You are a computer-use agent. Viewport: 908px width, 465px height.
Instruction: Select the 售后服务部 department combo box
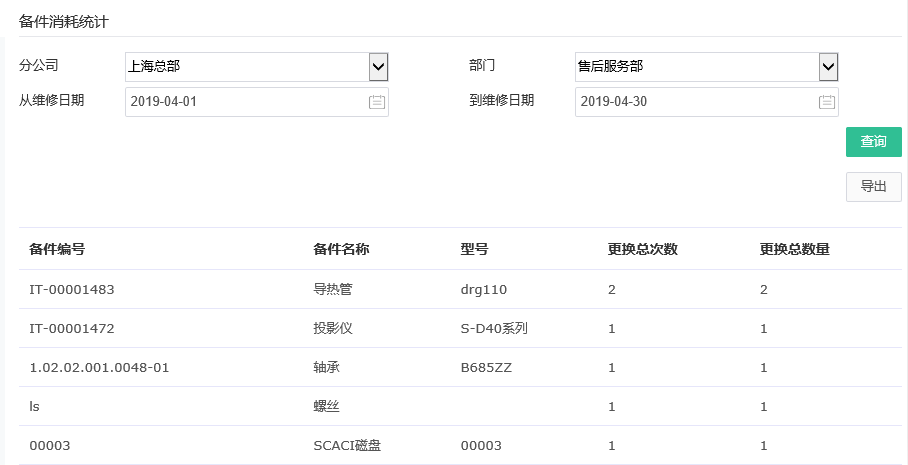(695, 67)
